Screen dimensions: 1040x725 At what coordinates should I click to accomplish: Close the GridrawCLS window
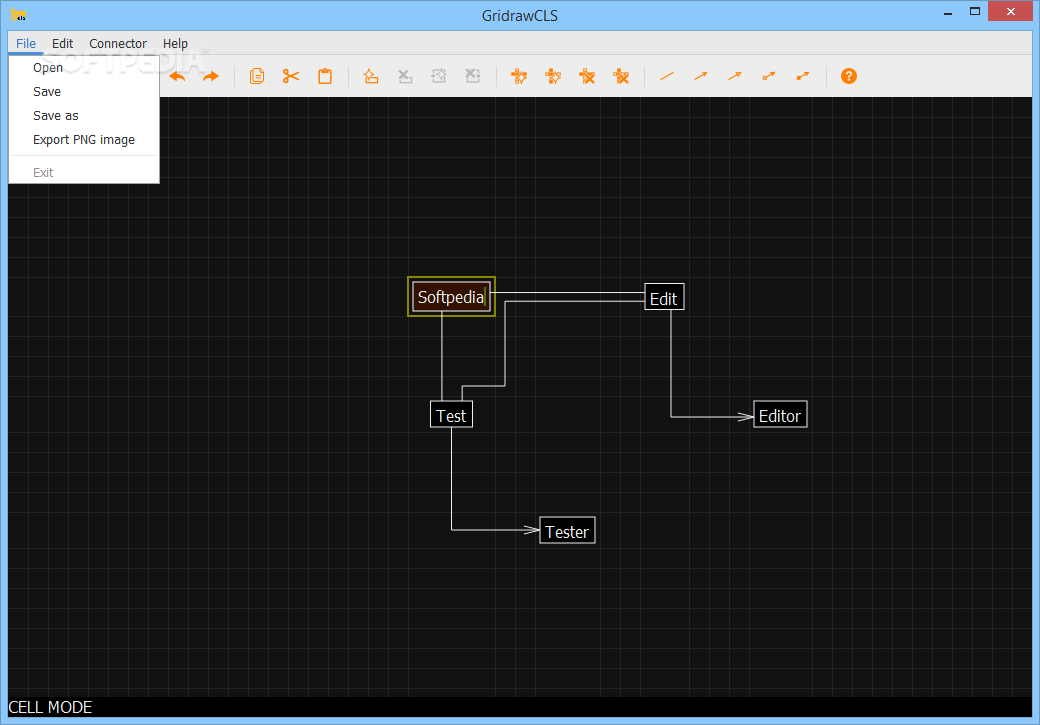1010,11
